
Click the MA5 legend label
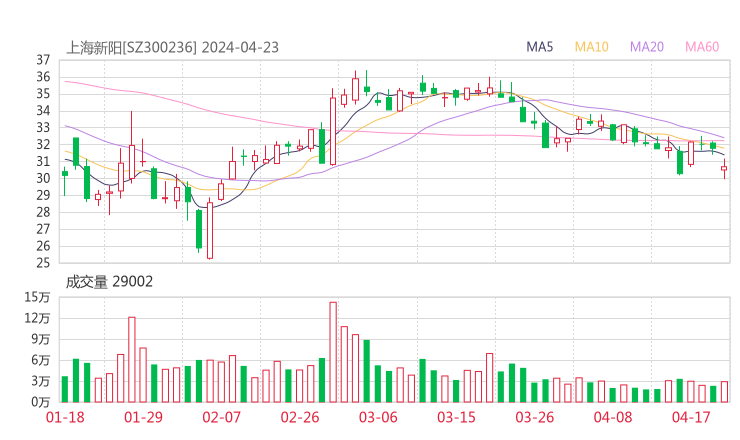coord(540,46)
